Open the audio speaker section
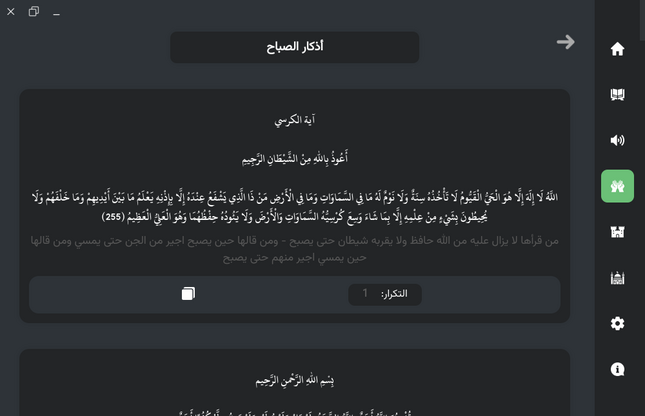 [x=617, y=141]
